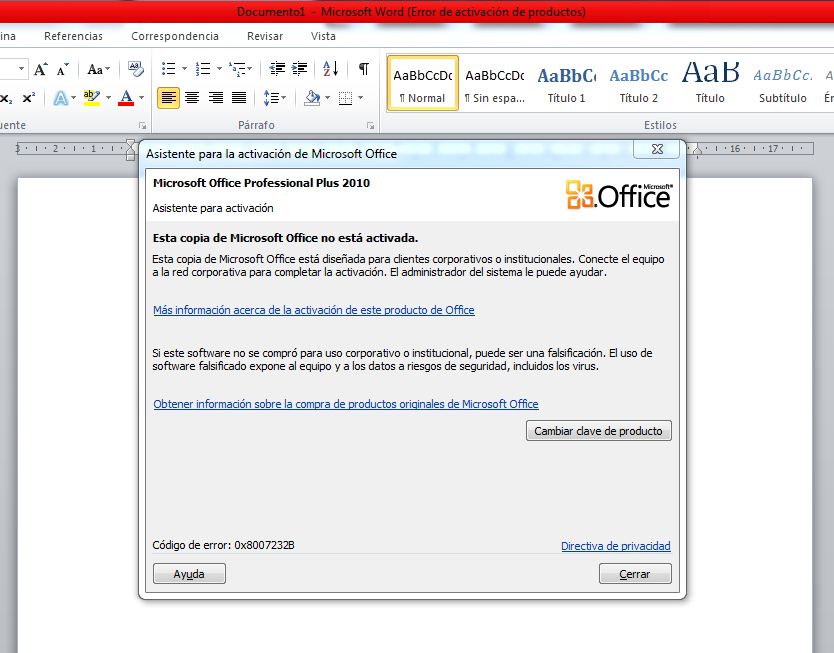The height and width of the screenshot is (653, 834).
Task: Click the Ayuda button
Action: (189, 574)
